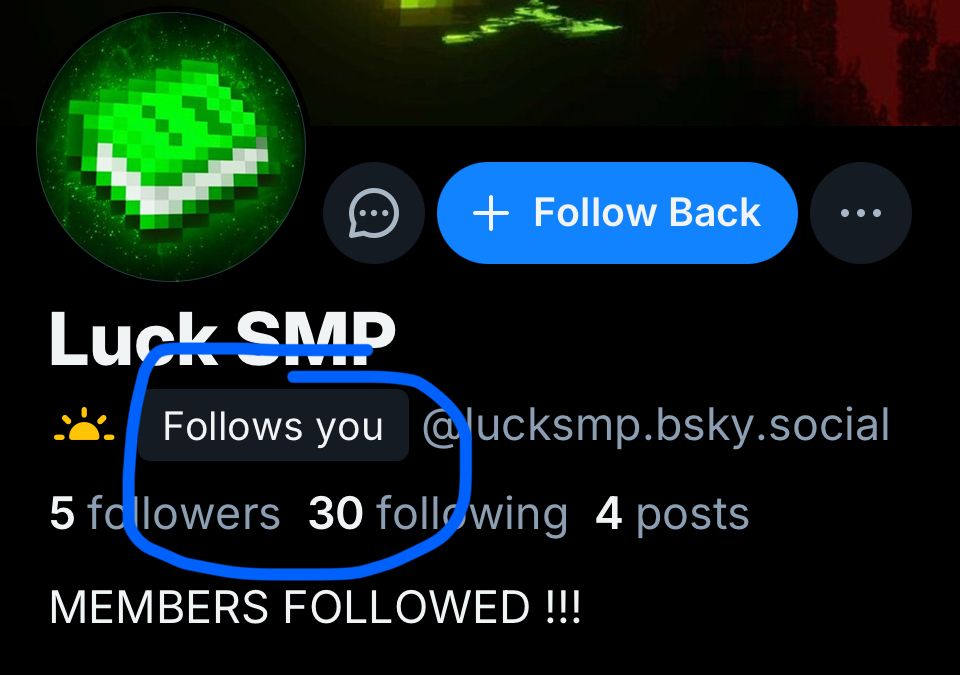960x675 pixels.
Task: Open the three-dot more options menu
Action: tap(861, 213)
